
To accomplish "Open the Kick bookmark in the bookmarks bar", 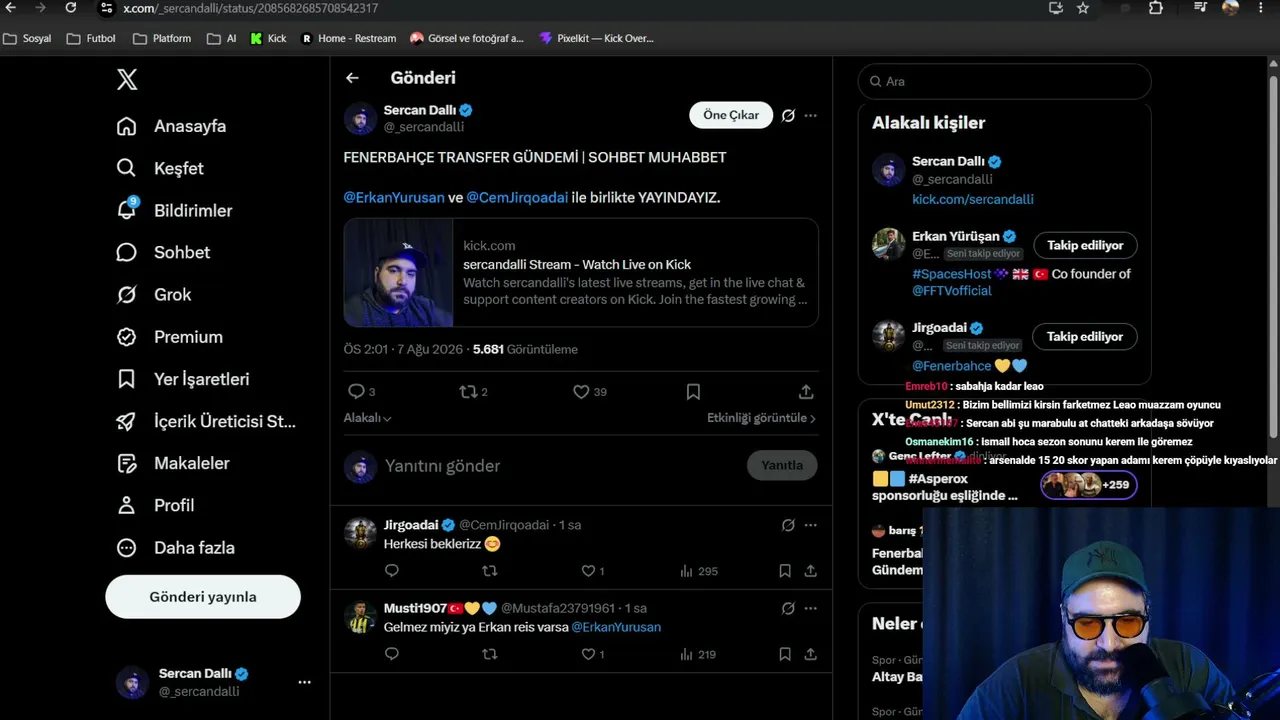I will click(x=268, y=39).
